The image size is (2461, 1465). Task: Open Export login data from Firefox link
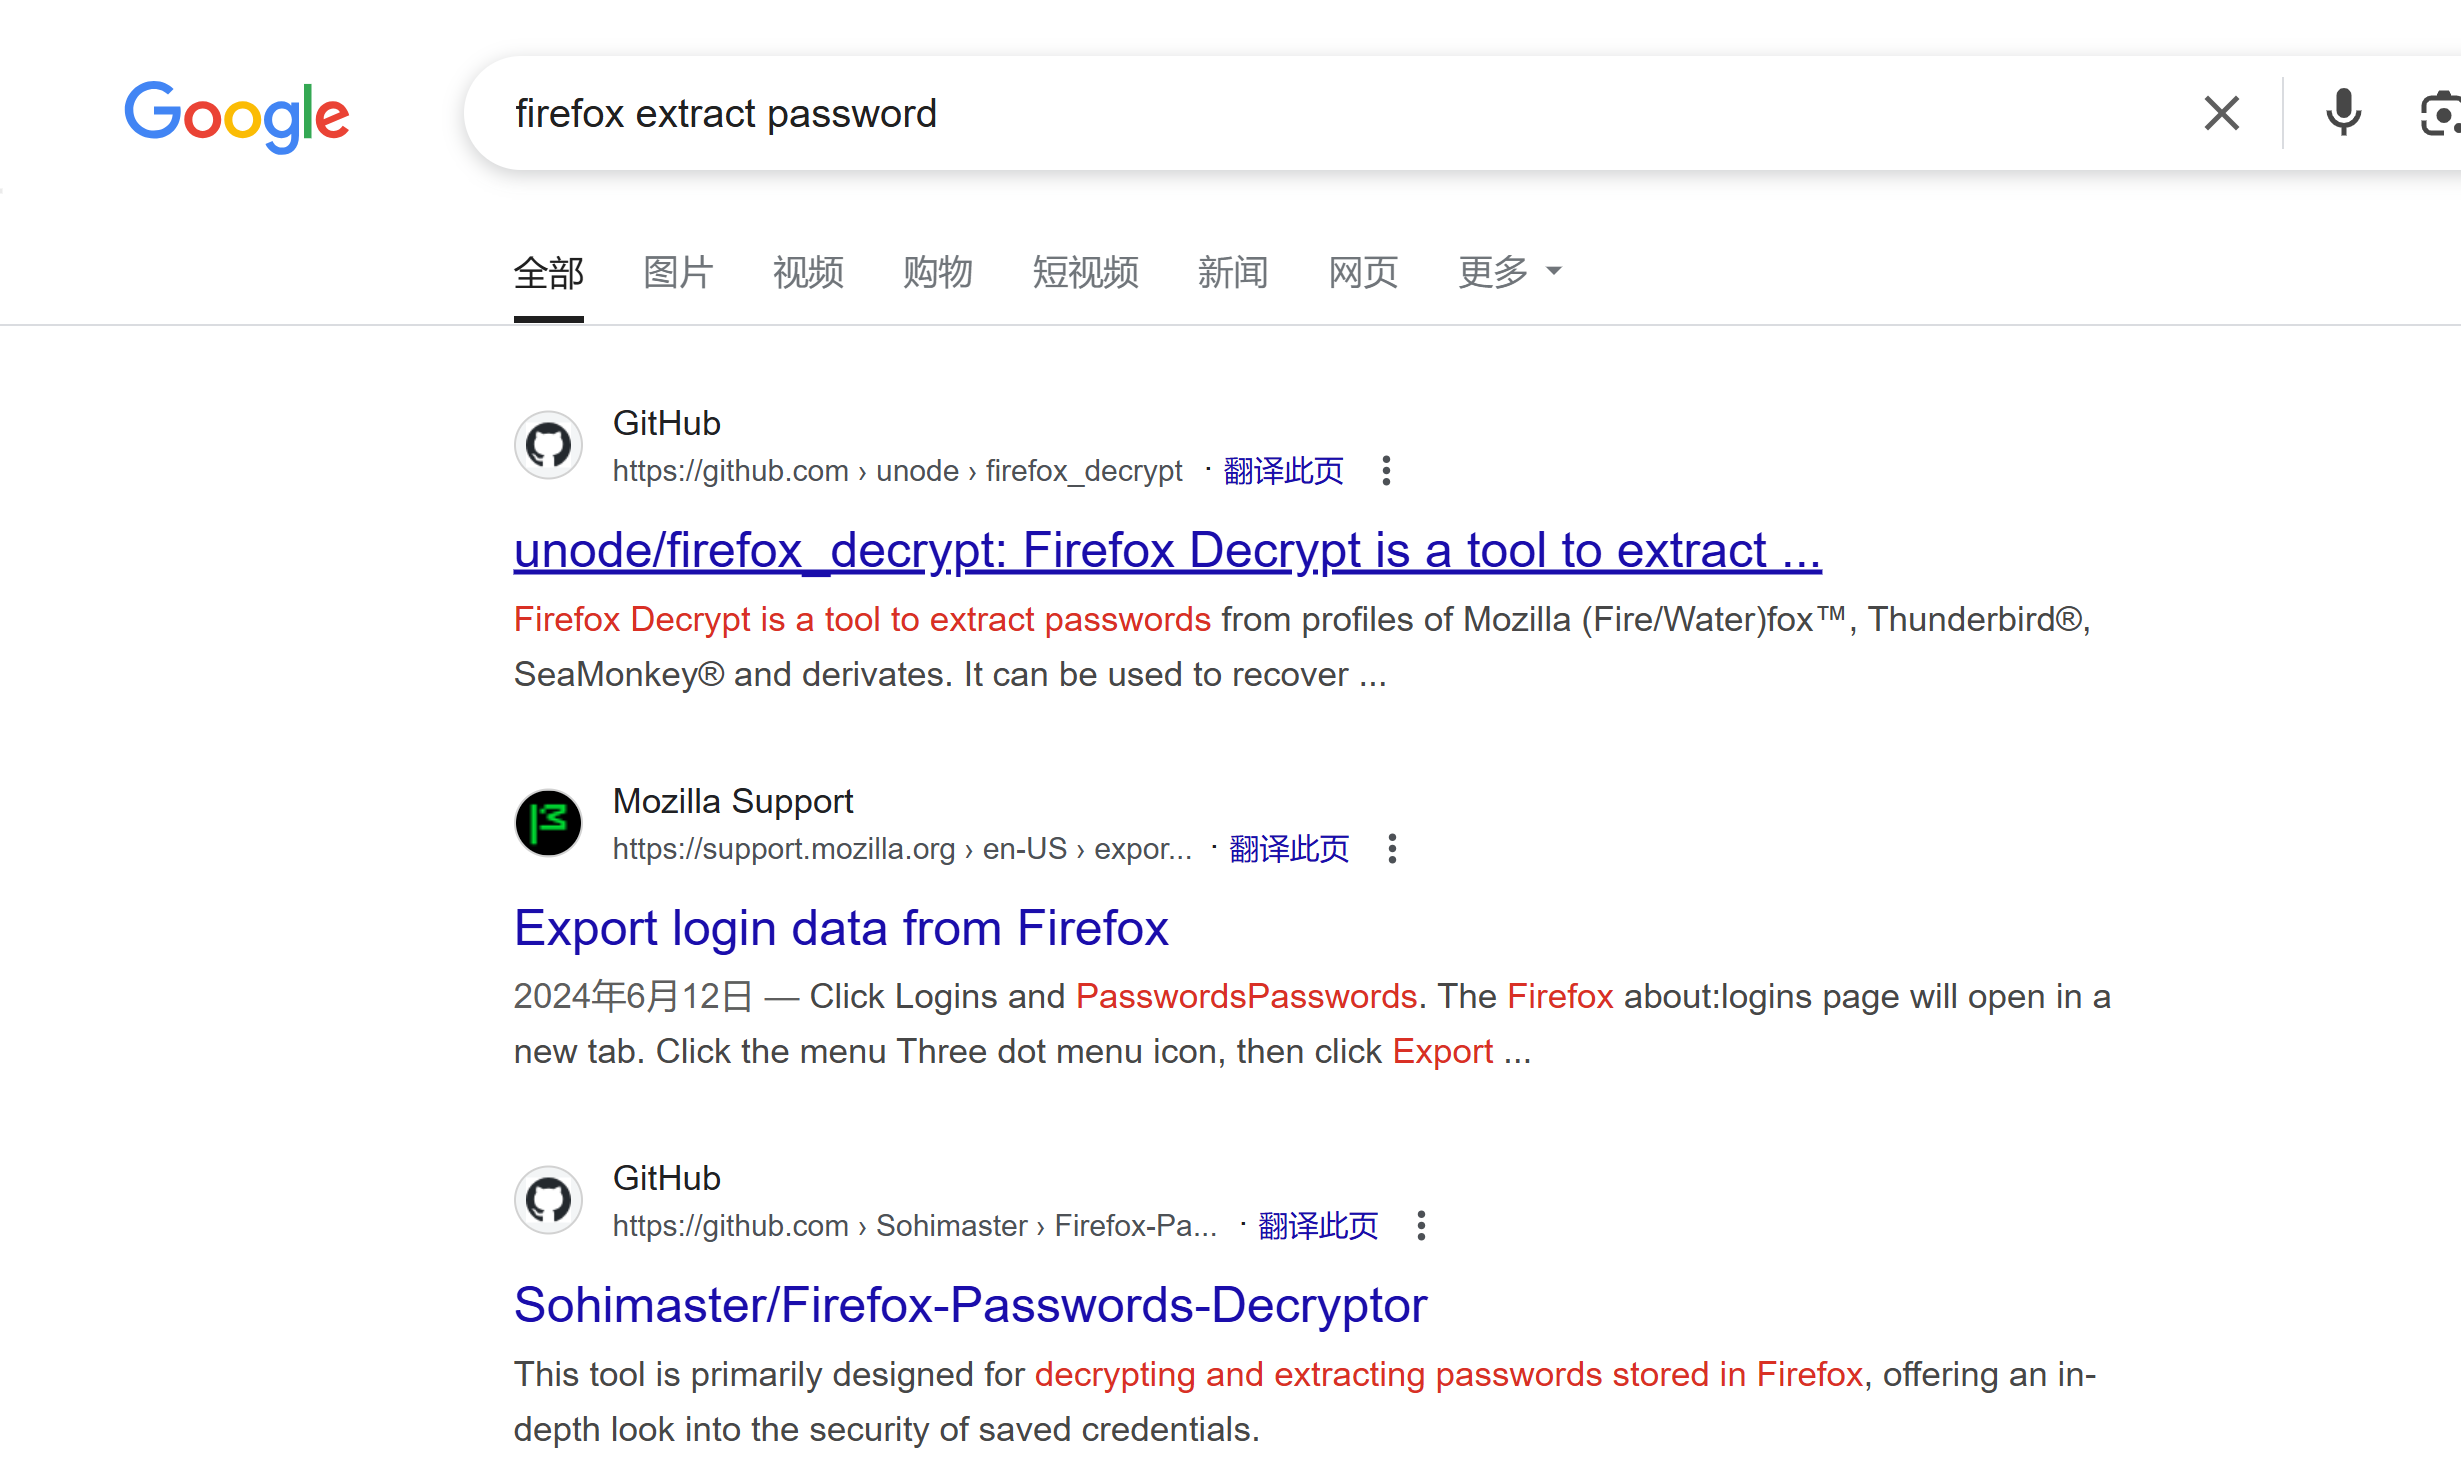[841, 928]
